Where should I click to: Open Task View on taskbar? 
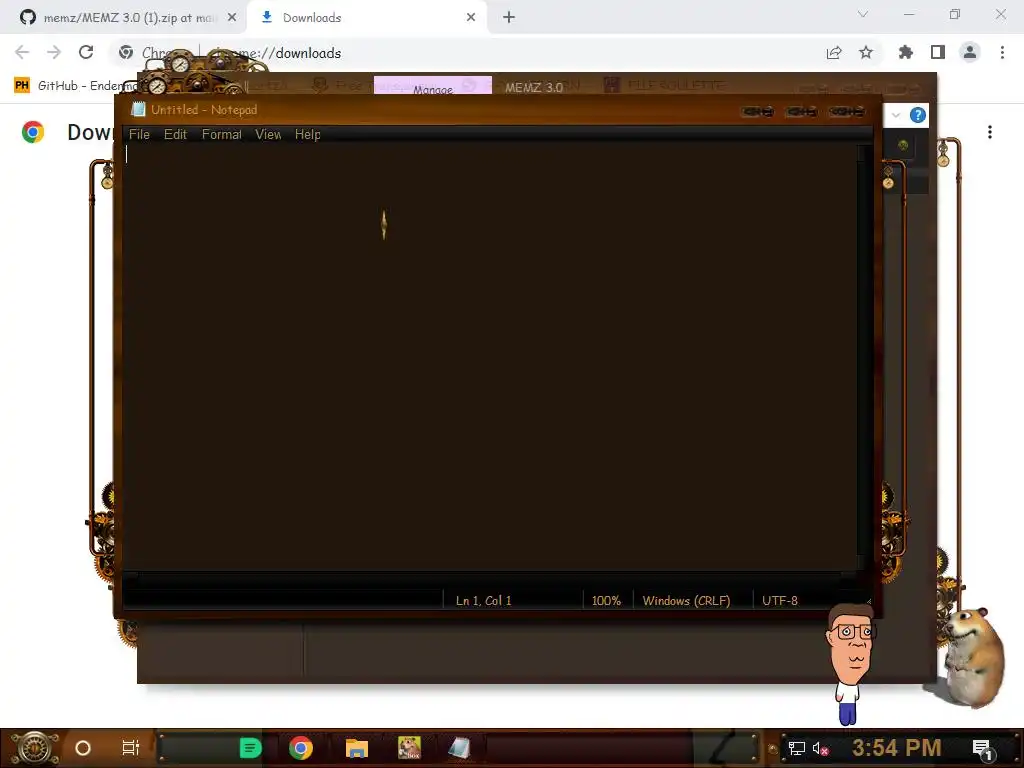[131, 748]
